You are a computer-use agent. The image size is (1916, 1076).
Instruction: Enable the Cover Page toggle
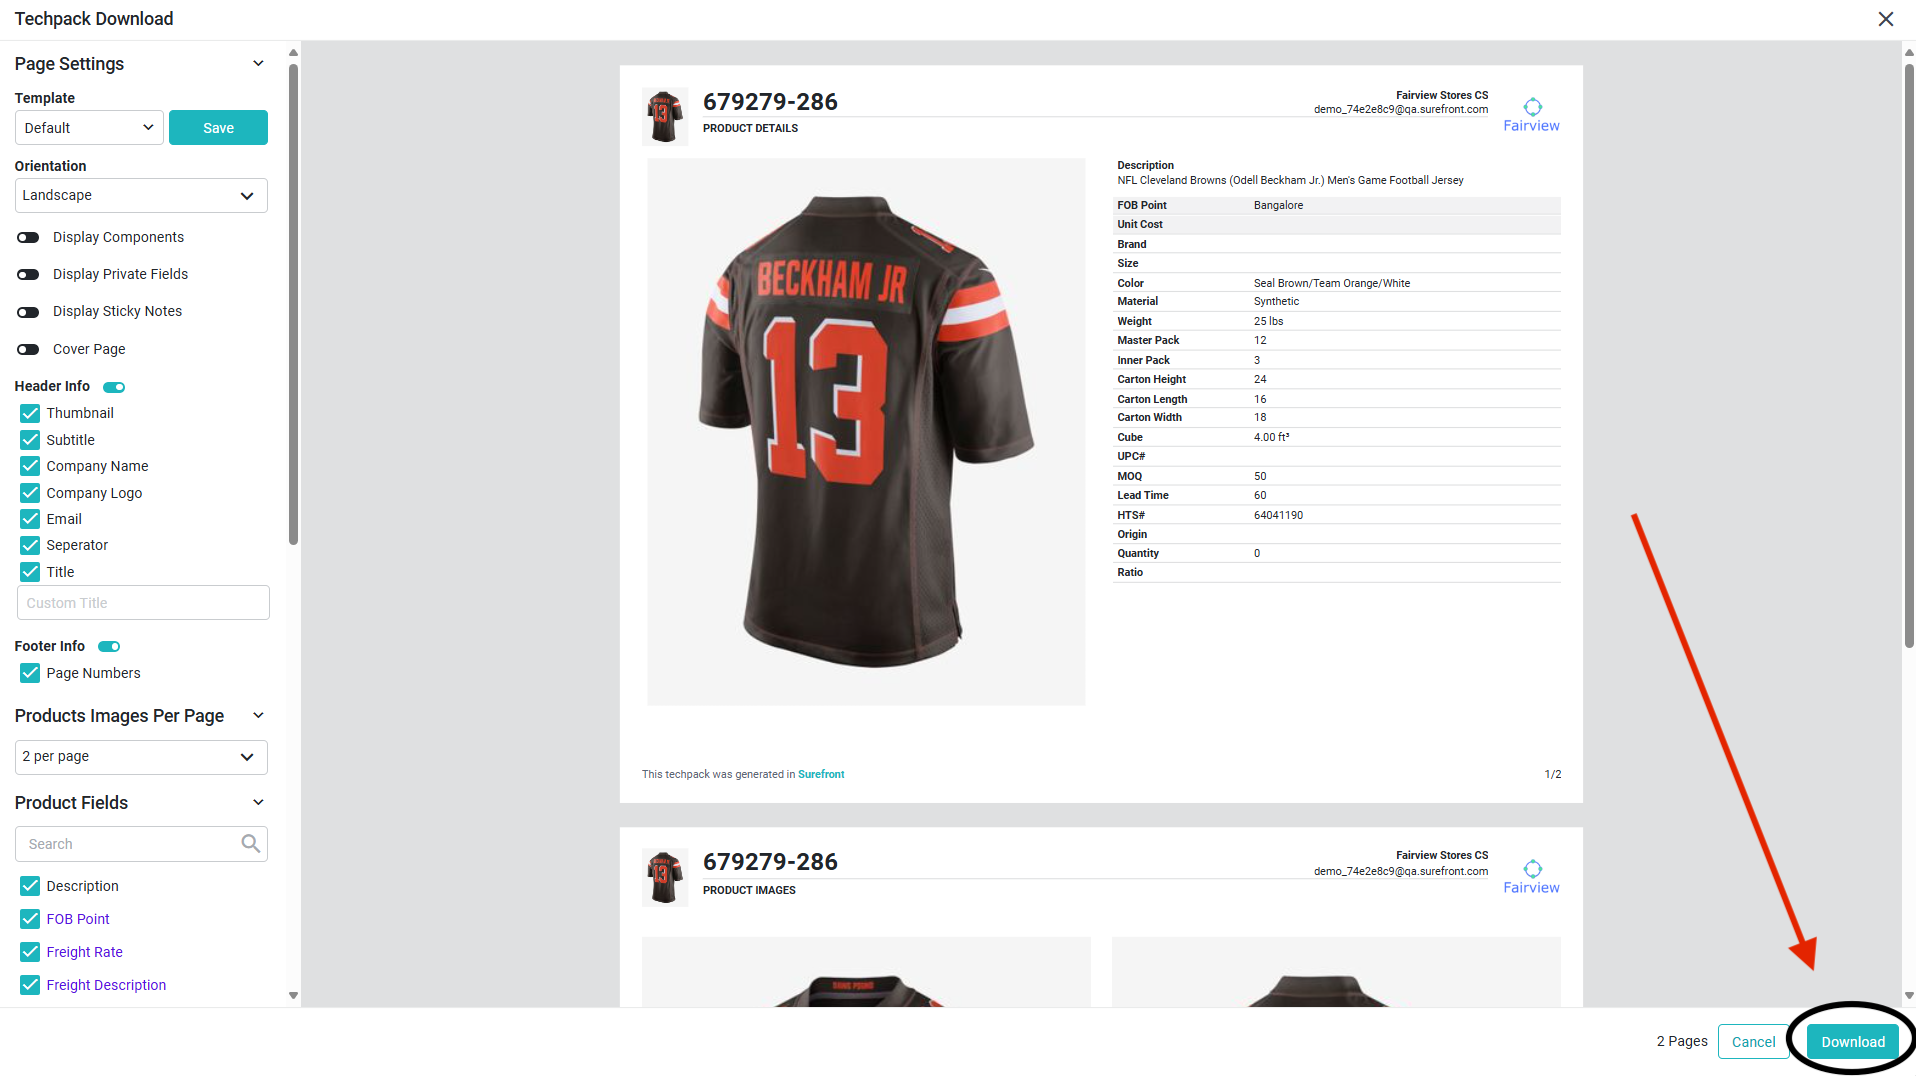point(28,349)
